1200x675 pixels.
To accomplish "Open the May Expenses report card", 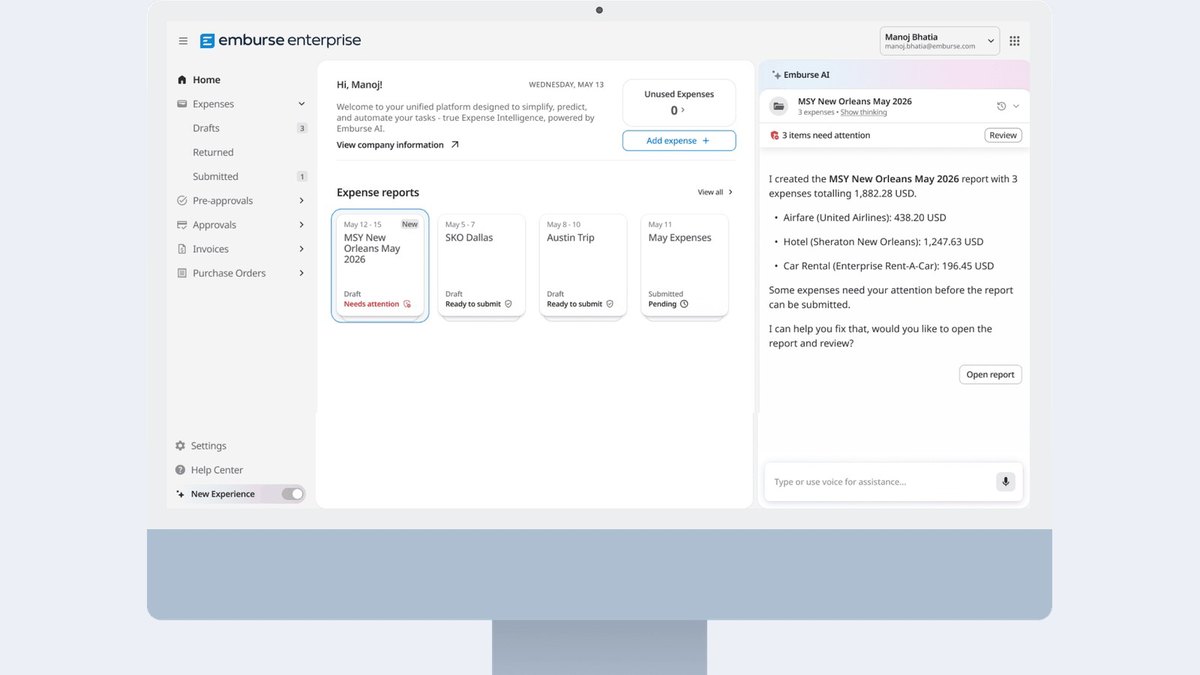I will point(684,265).
